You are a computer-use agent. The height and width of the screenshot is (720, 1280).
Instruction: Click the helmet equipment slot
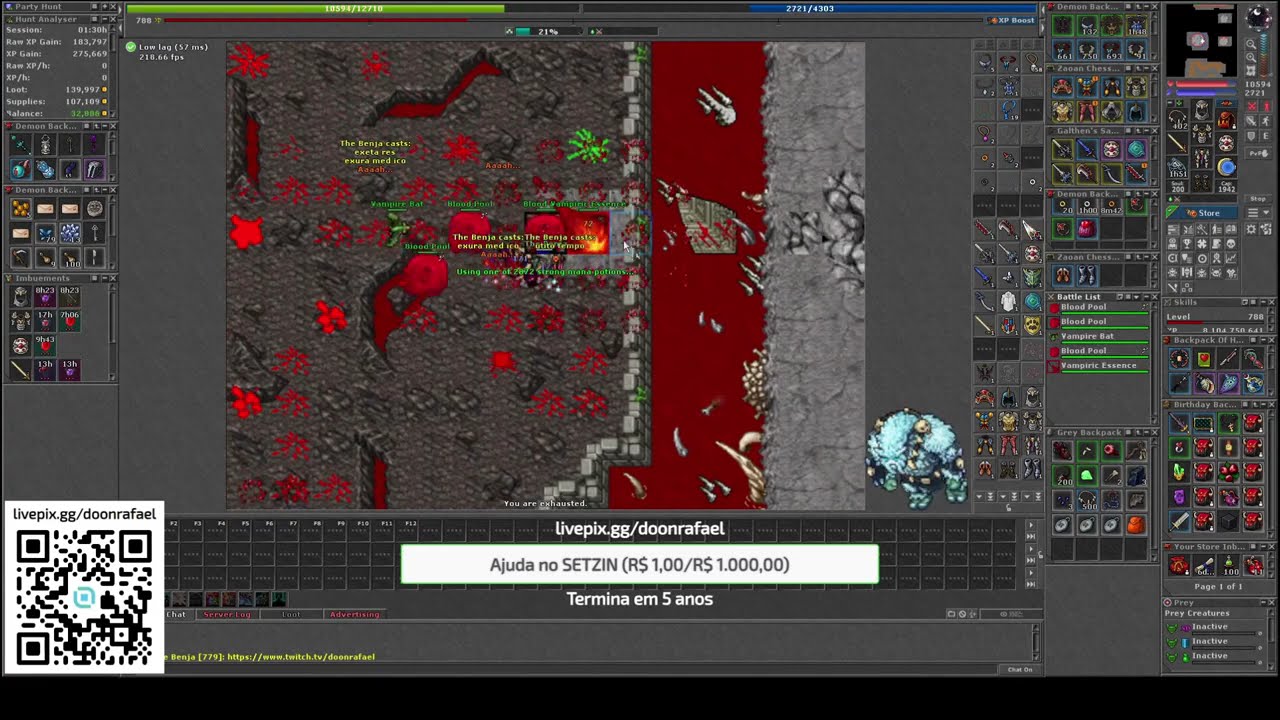pos(1202,110)
